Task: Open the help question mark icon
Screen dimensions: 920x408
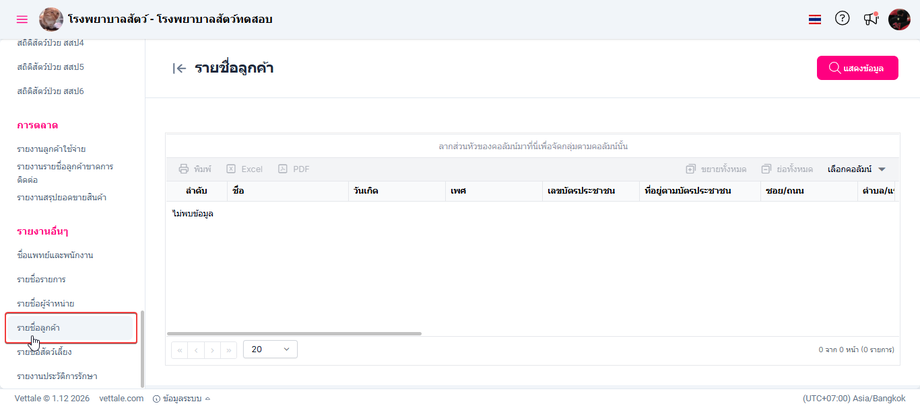Action: (842, 19)
